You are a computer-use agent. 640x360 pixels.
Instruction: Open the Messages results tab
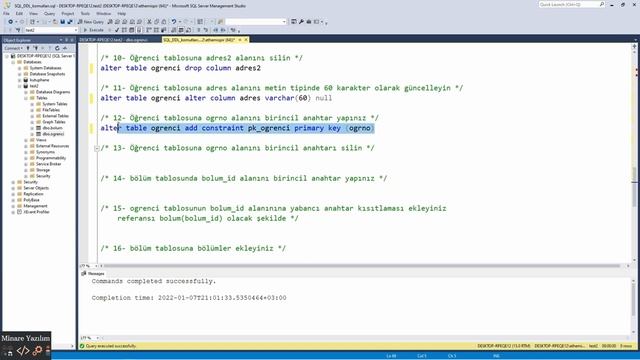click(93, 273)
